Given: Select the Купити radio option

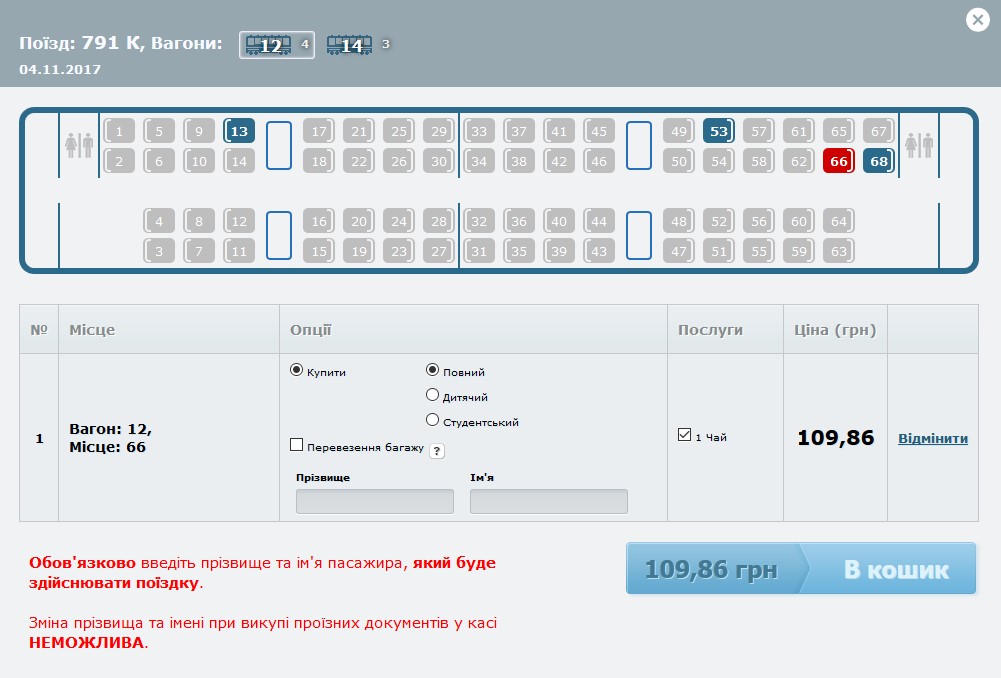Looking at the screenshot, I should point(296,370).
